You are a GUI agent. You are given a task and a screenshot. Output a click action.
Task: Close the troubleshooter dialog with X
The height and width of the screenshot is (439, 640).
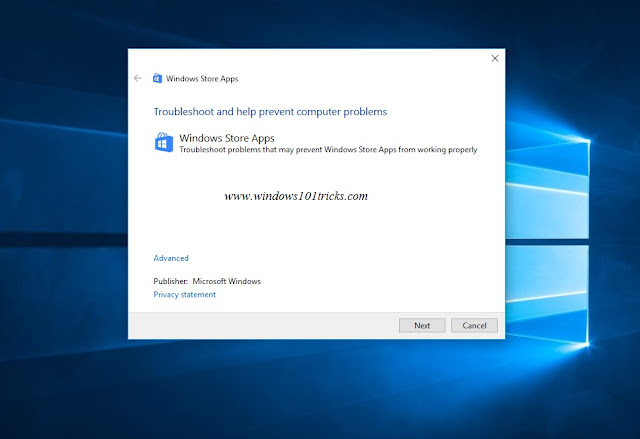tap(495, 58)
